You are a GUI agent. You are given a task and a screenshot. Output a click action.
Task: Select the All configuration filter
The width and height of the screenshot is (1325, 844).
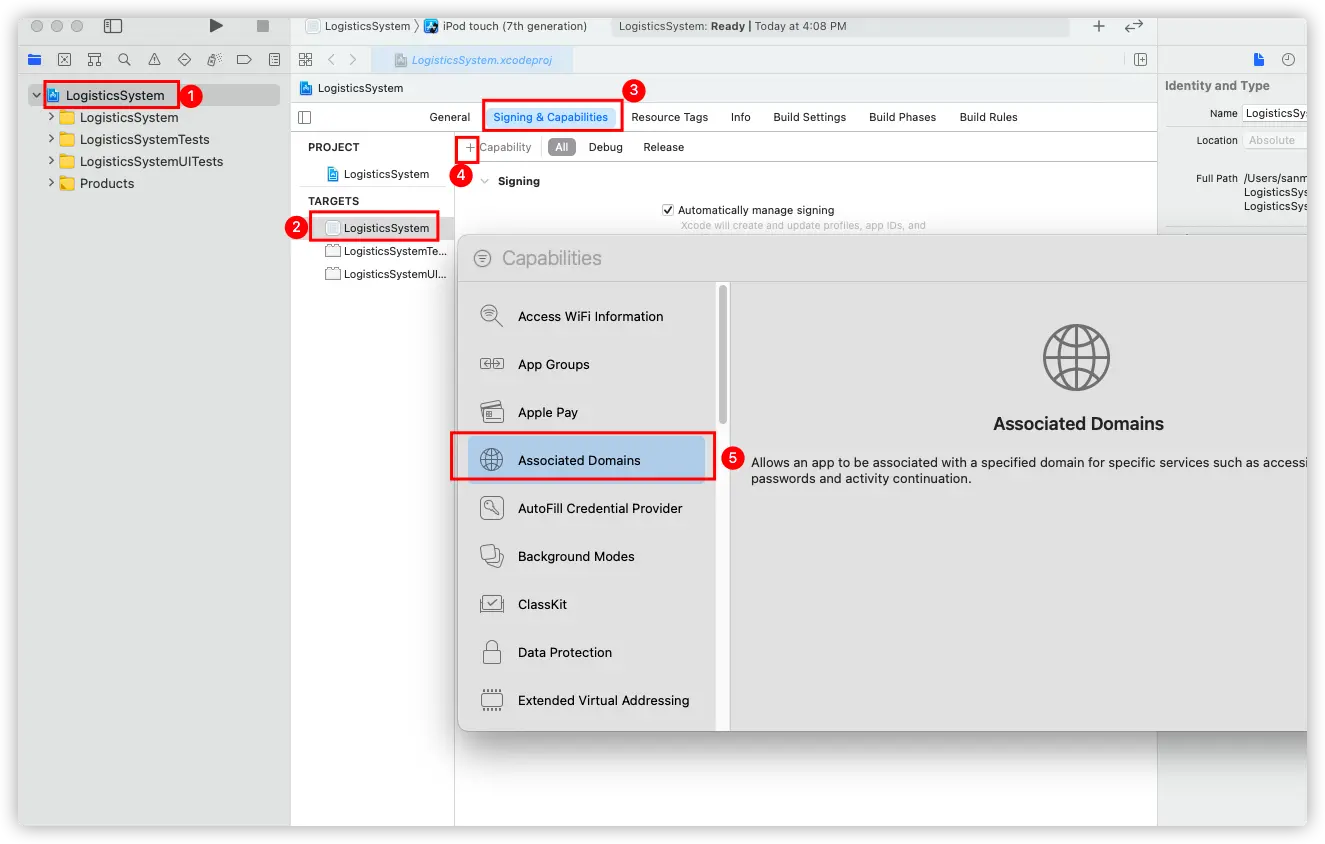tap(562, 147)
